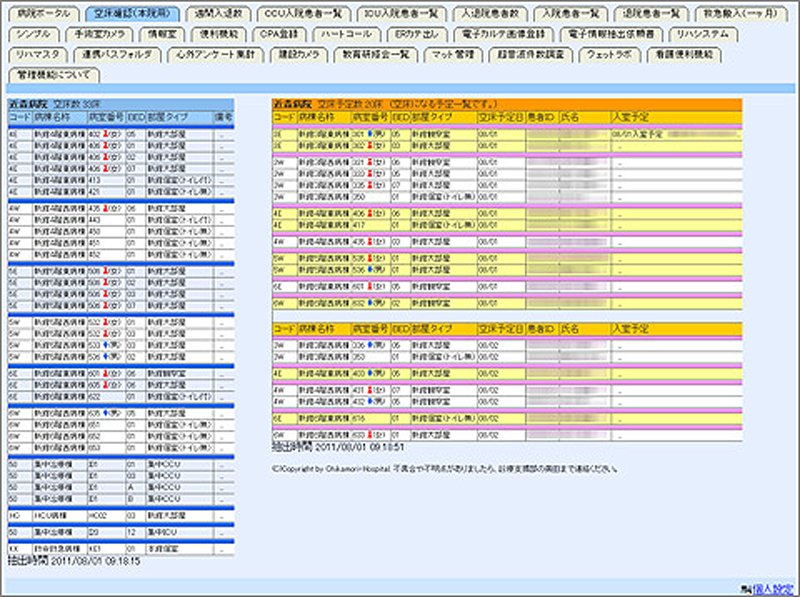The width and height of the screenshot is (800, 597).
Task: Click male icon for 6W room 632 in right table
Action: (370, 303)
